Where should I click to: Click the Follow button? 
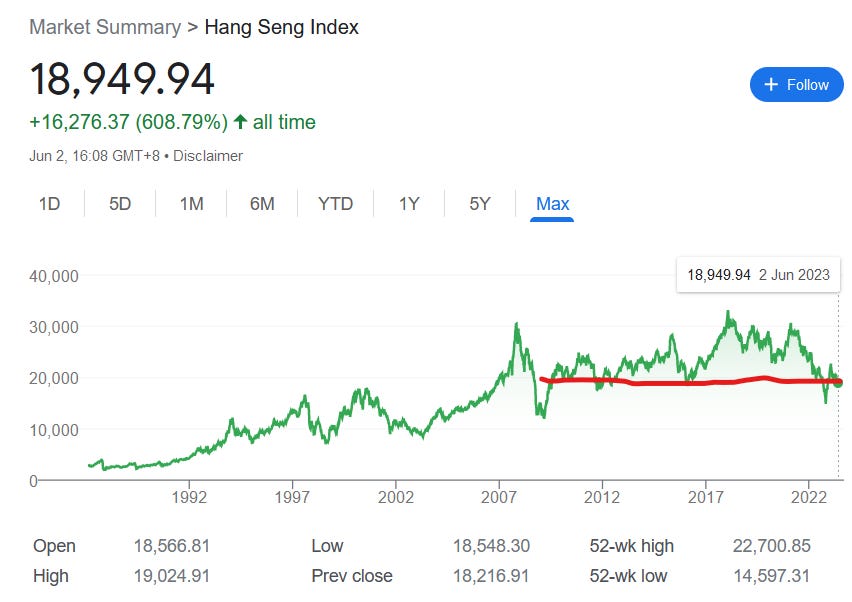tap(796, 85)
